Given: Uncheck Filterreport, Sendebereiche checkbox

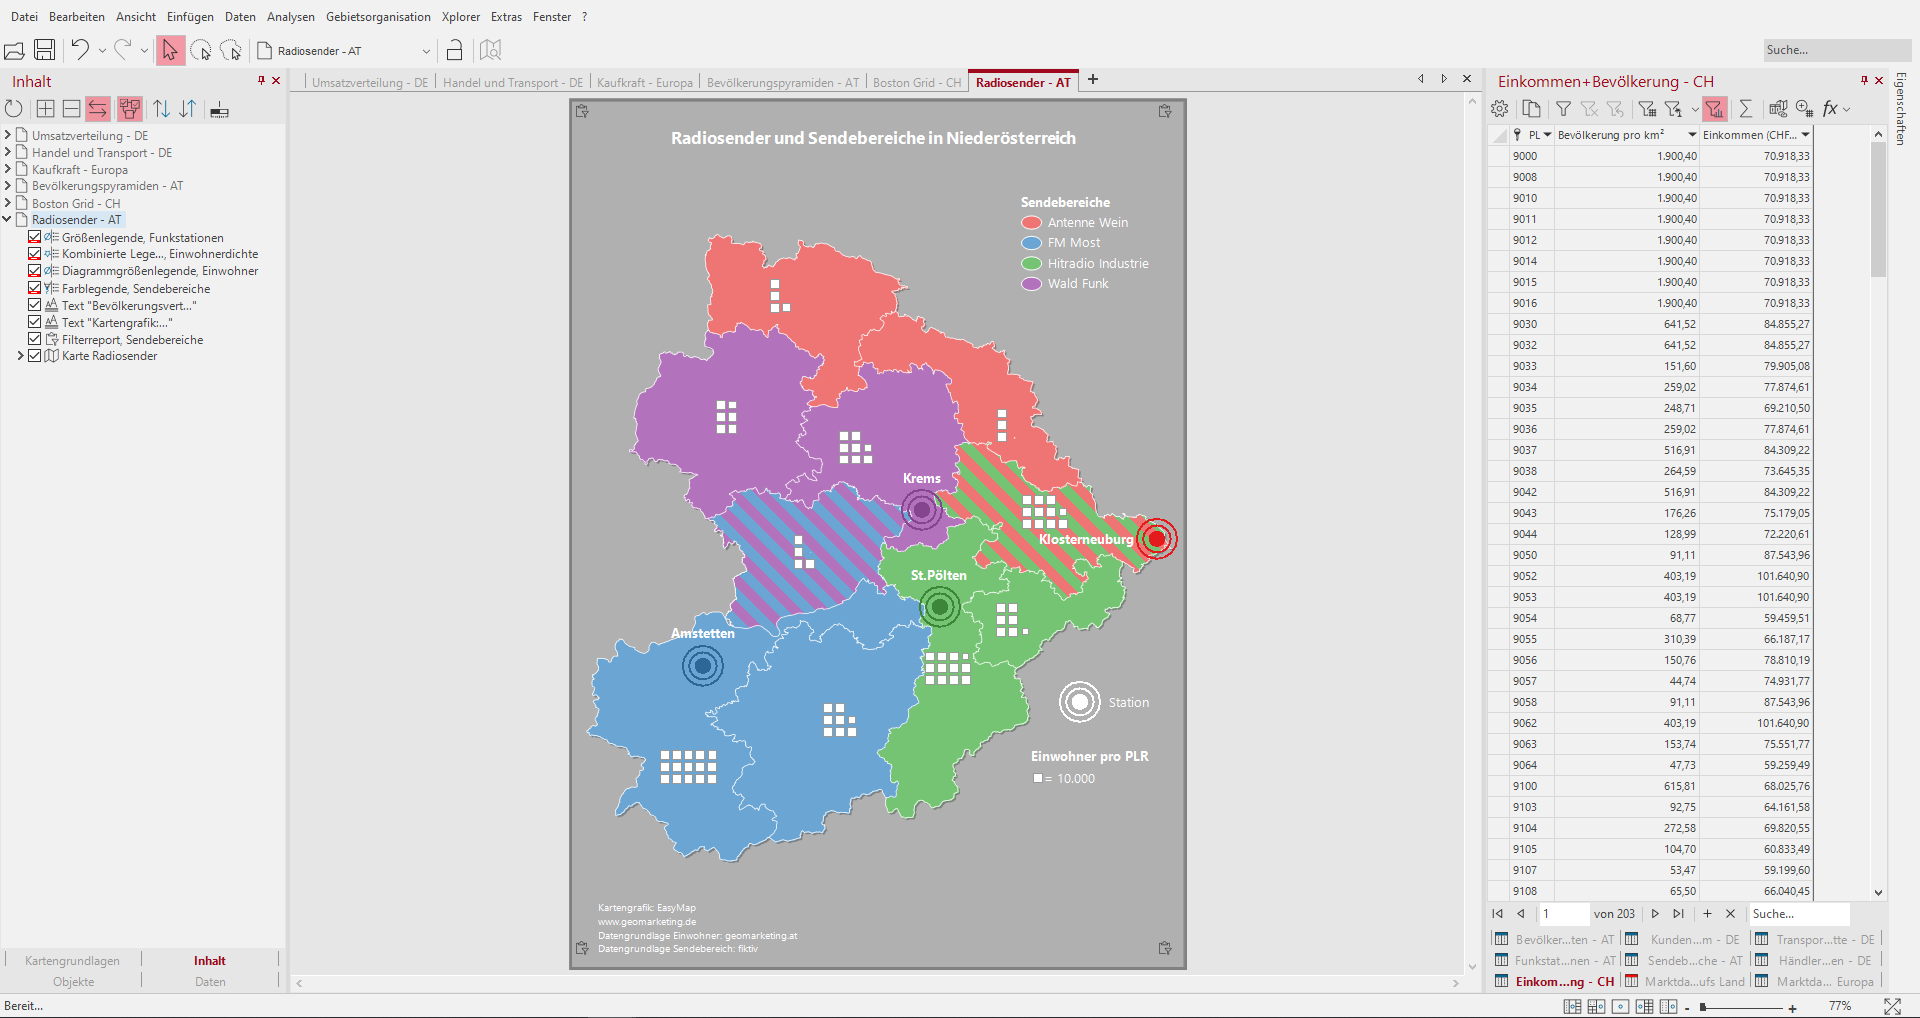Looking at the screenshot, I should (x=35, y=339).
